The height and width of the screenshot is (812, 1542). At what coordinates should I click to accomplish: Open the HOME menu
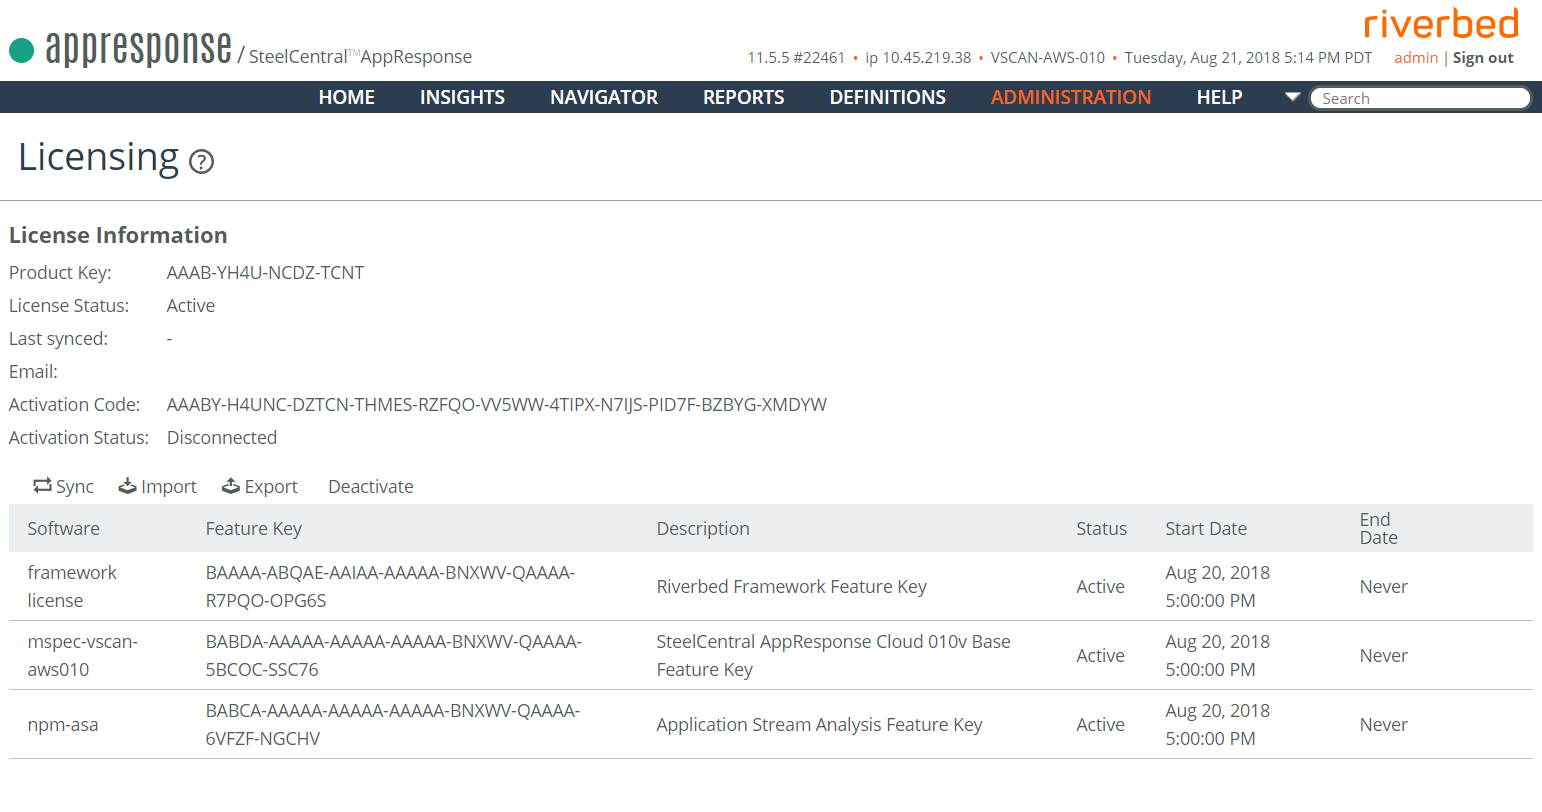[x=347, y=97]
